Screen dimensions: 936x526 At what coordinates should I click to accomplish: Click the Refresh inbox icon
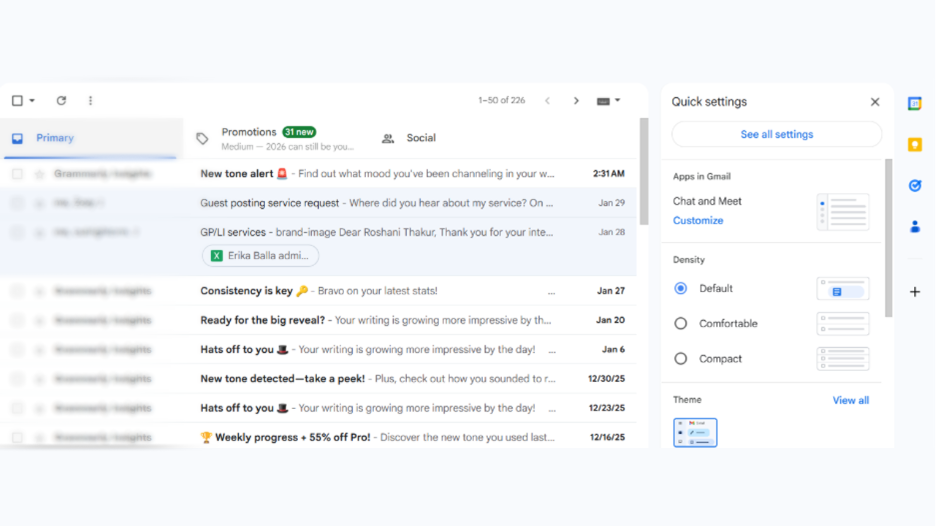[61, 101]
